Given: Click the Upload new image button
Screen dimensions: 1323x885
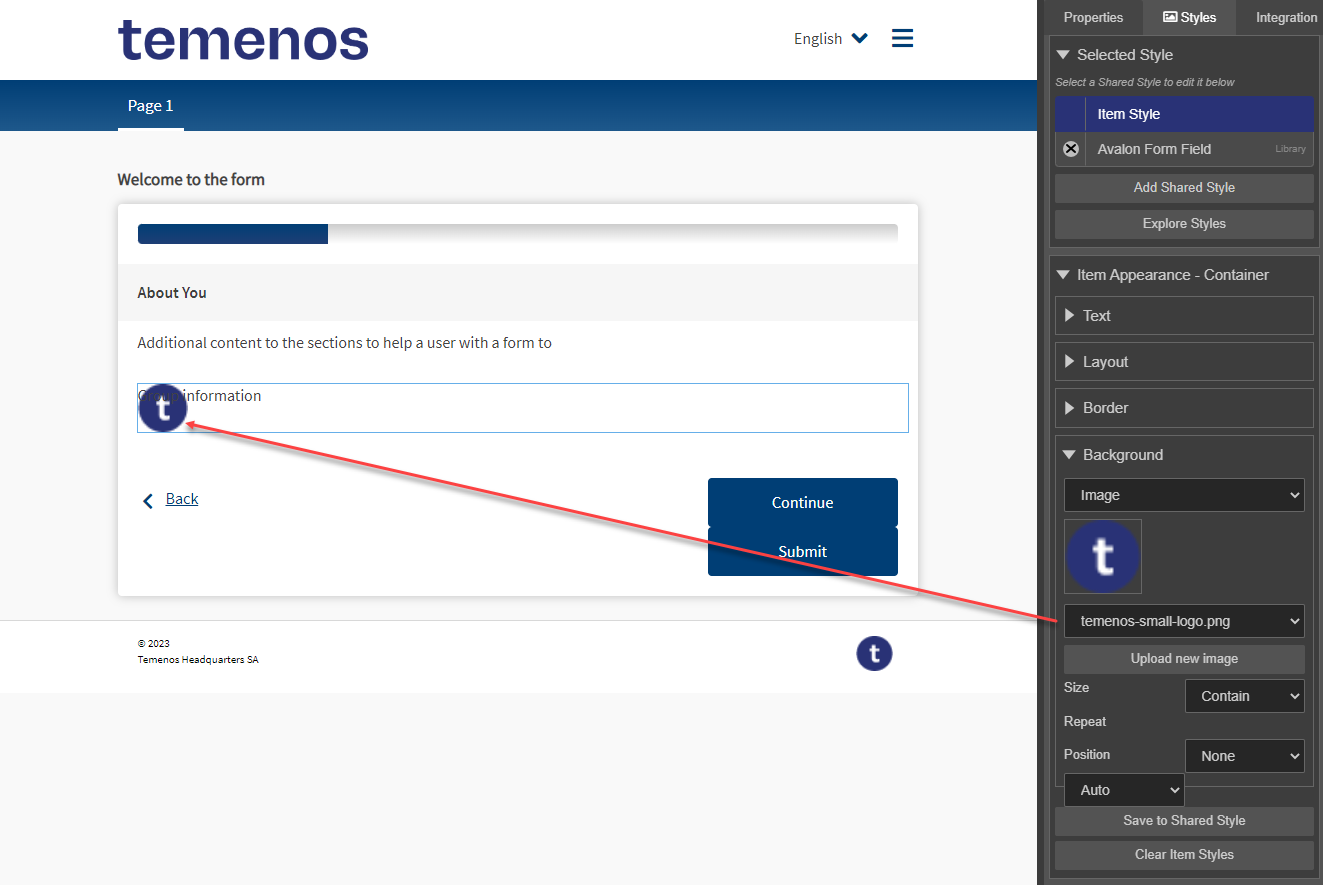Looking at the screenshot, I should tap(1184, 659).
